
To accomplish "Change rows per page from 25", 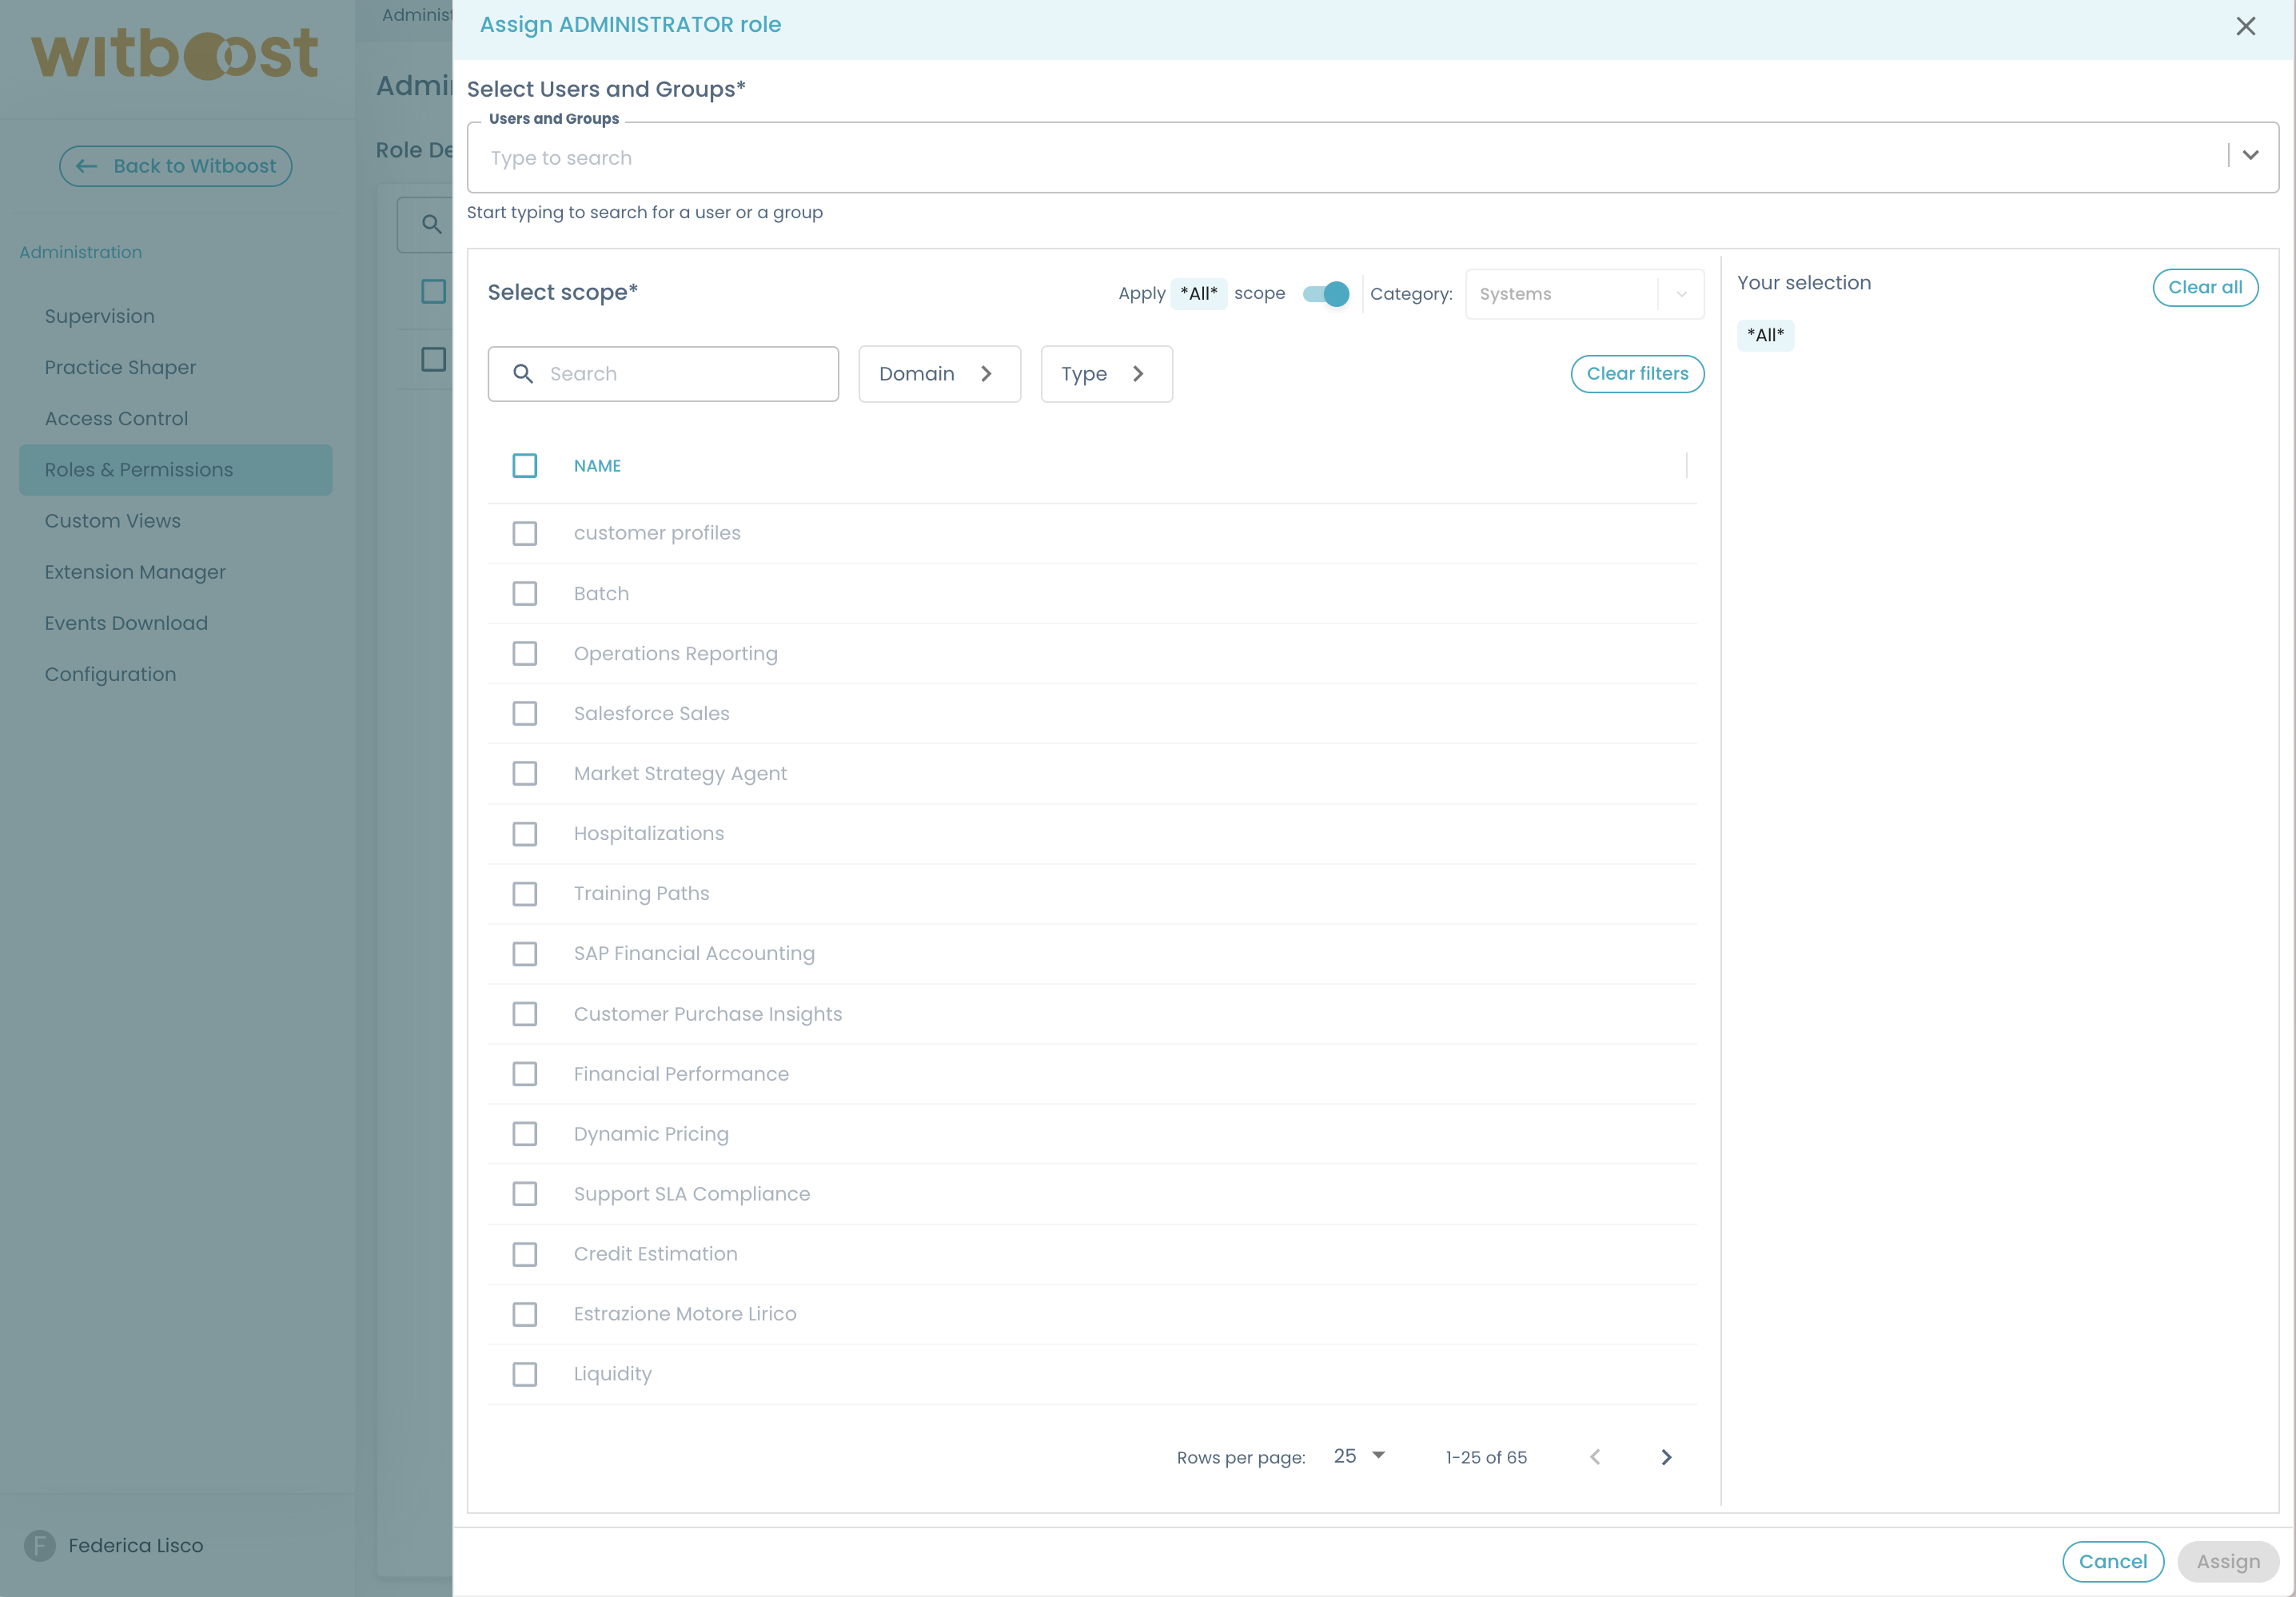I will pos(1359,1456).
